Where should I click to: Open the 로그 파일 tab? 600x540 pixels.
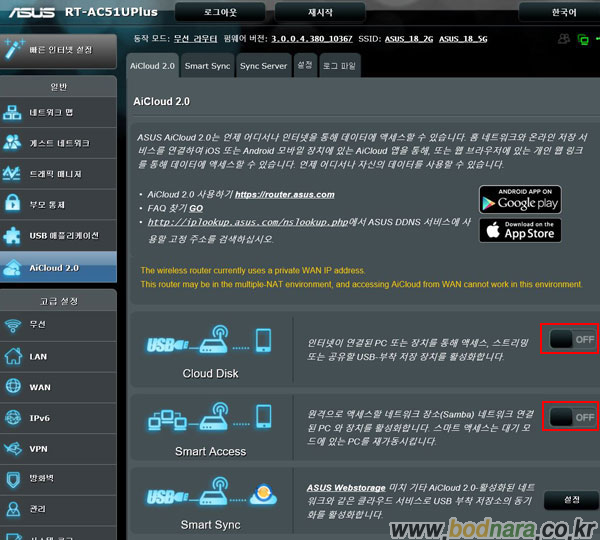(339, 66)
